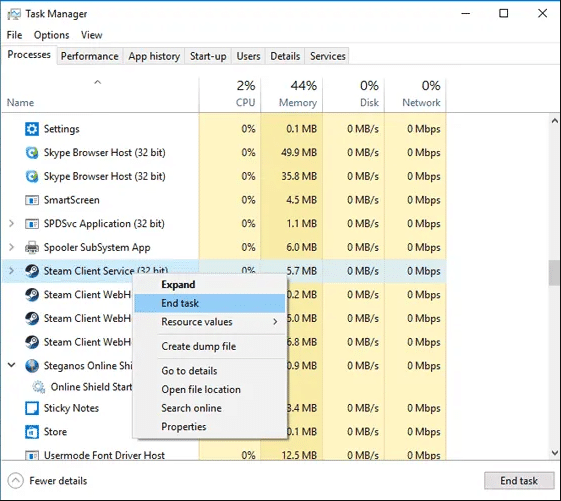Sort by the Network column header
This screenshot has width=561, height=501.
click(415, 95)
